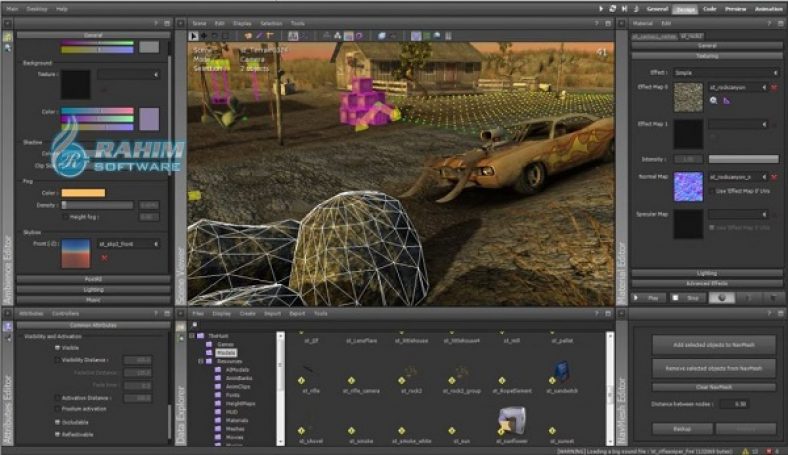Click the orange Fog color swatch
788x455 pixels.
pos(83,192)
